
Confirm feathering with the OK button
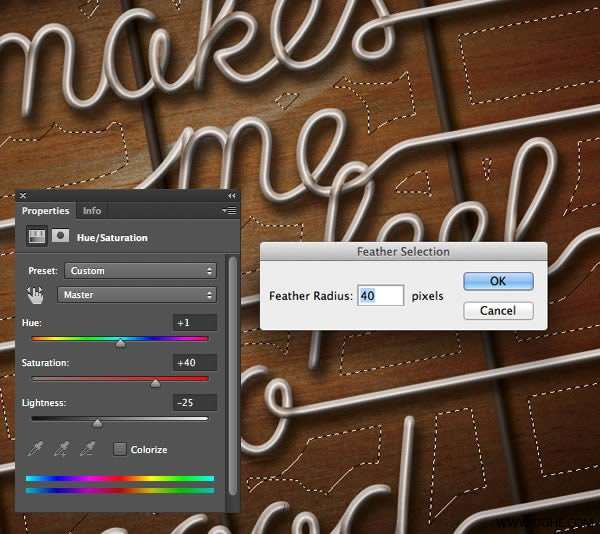coord(498,281)
